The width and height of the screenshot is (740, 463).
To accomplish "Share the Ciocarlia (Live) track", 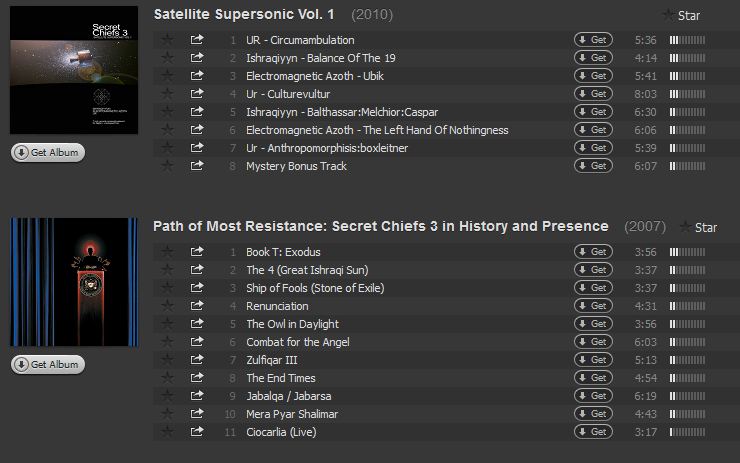I will [197, 432].
